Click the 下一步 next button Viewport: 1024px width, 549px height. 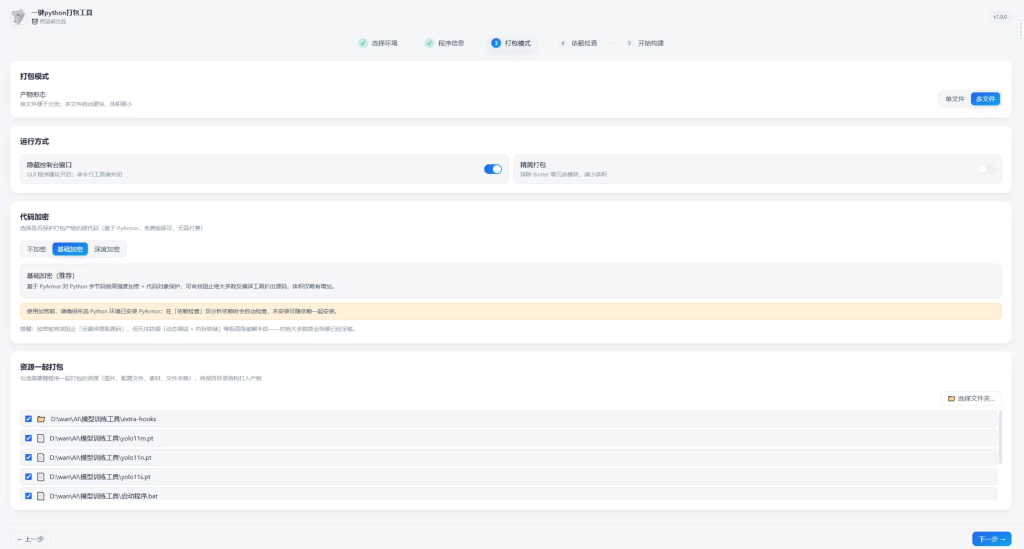coord(991,539)
